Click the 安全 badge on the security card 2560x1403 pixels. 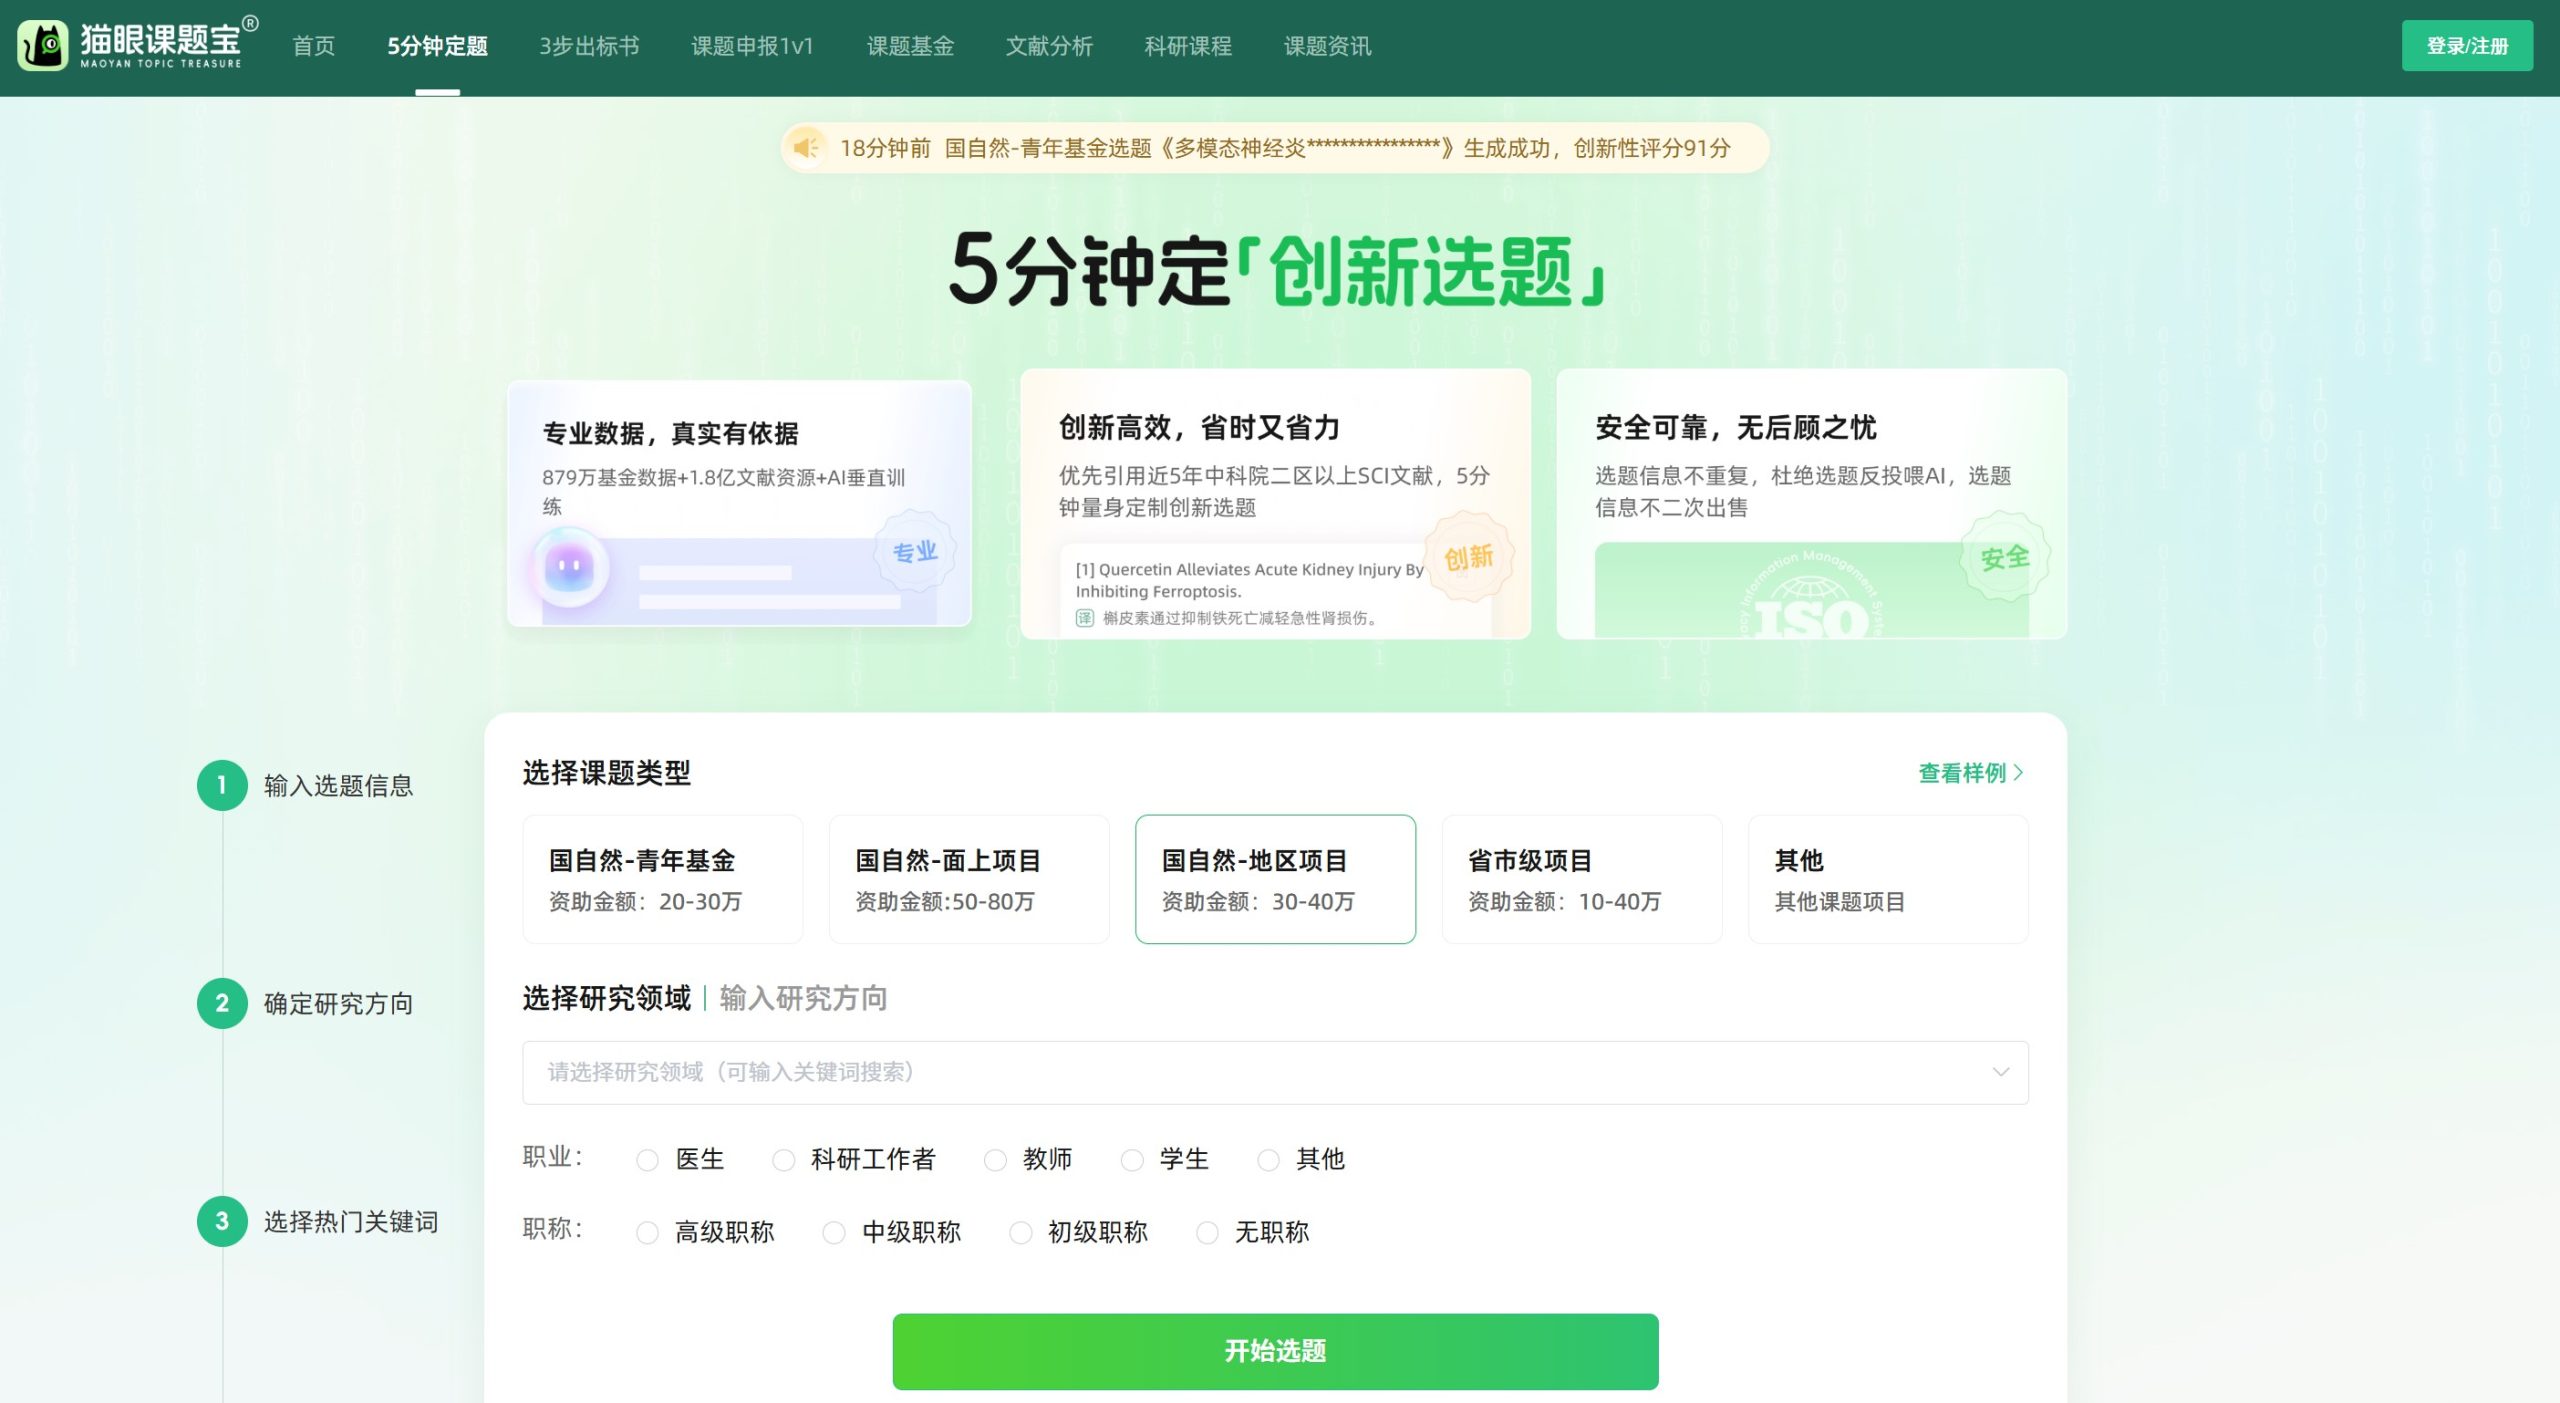(2005, 560)
